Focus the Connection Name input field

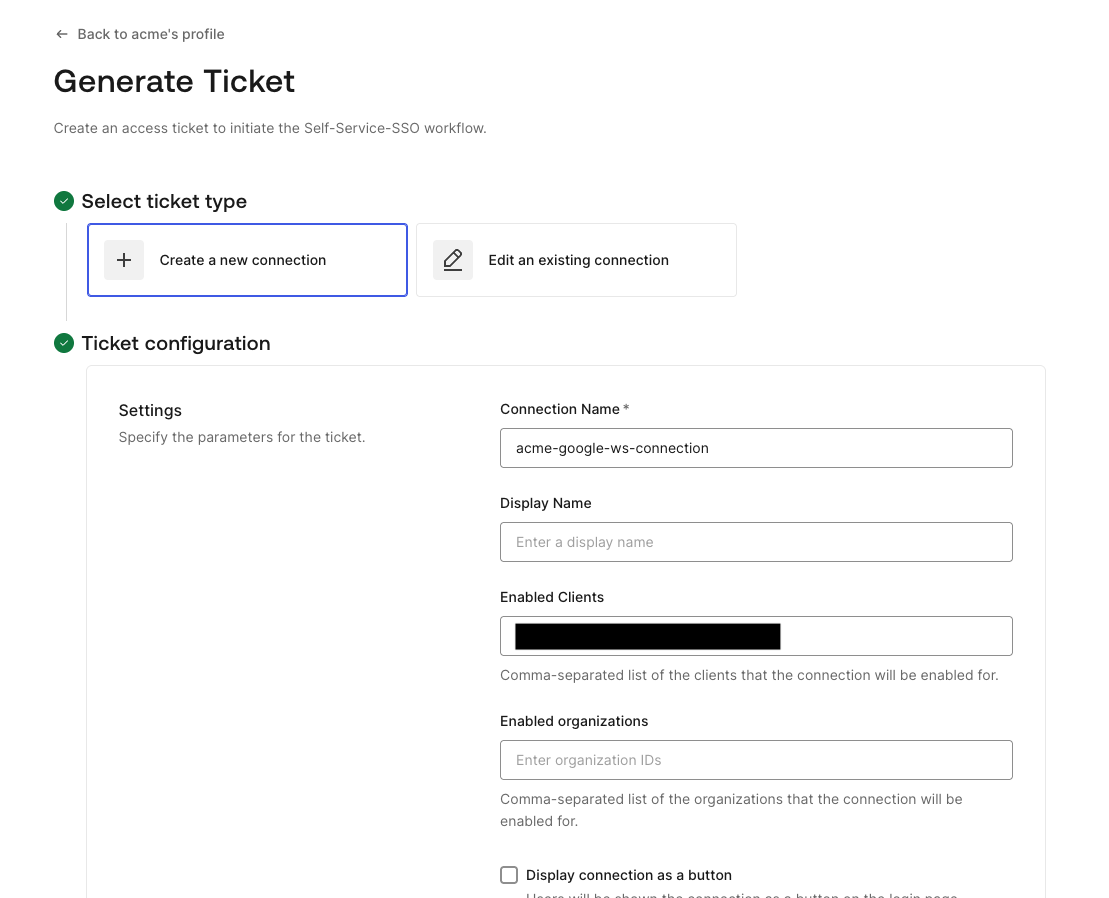756,448
